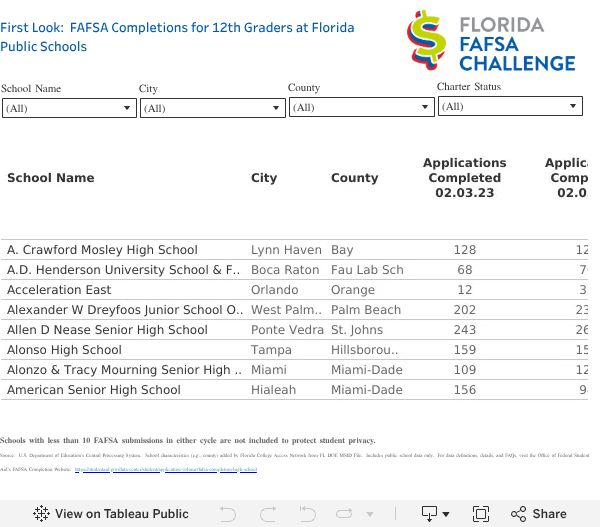This screenshot has width=600, height=527.
Task: Expand the Charter Status filter dropdown
Action: pyautogui.click(x=510, y=106)
